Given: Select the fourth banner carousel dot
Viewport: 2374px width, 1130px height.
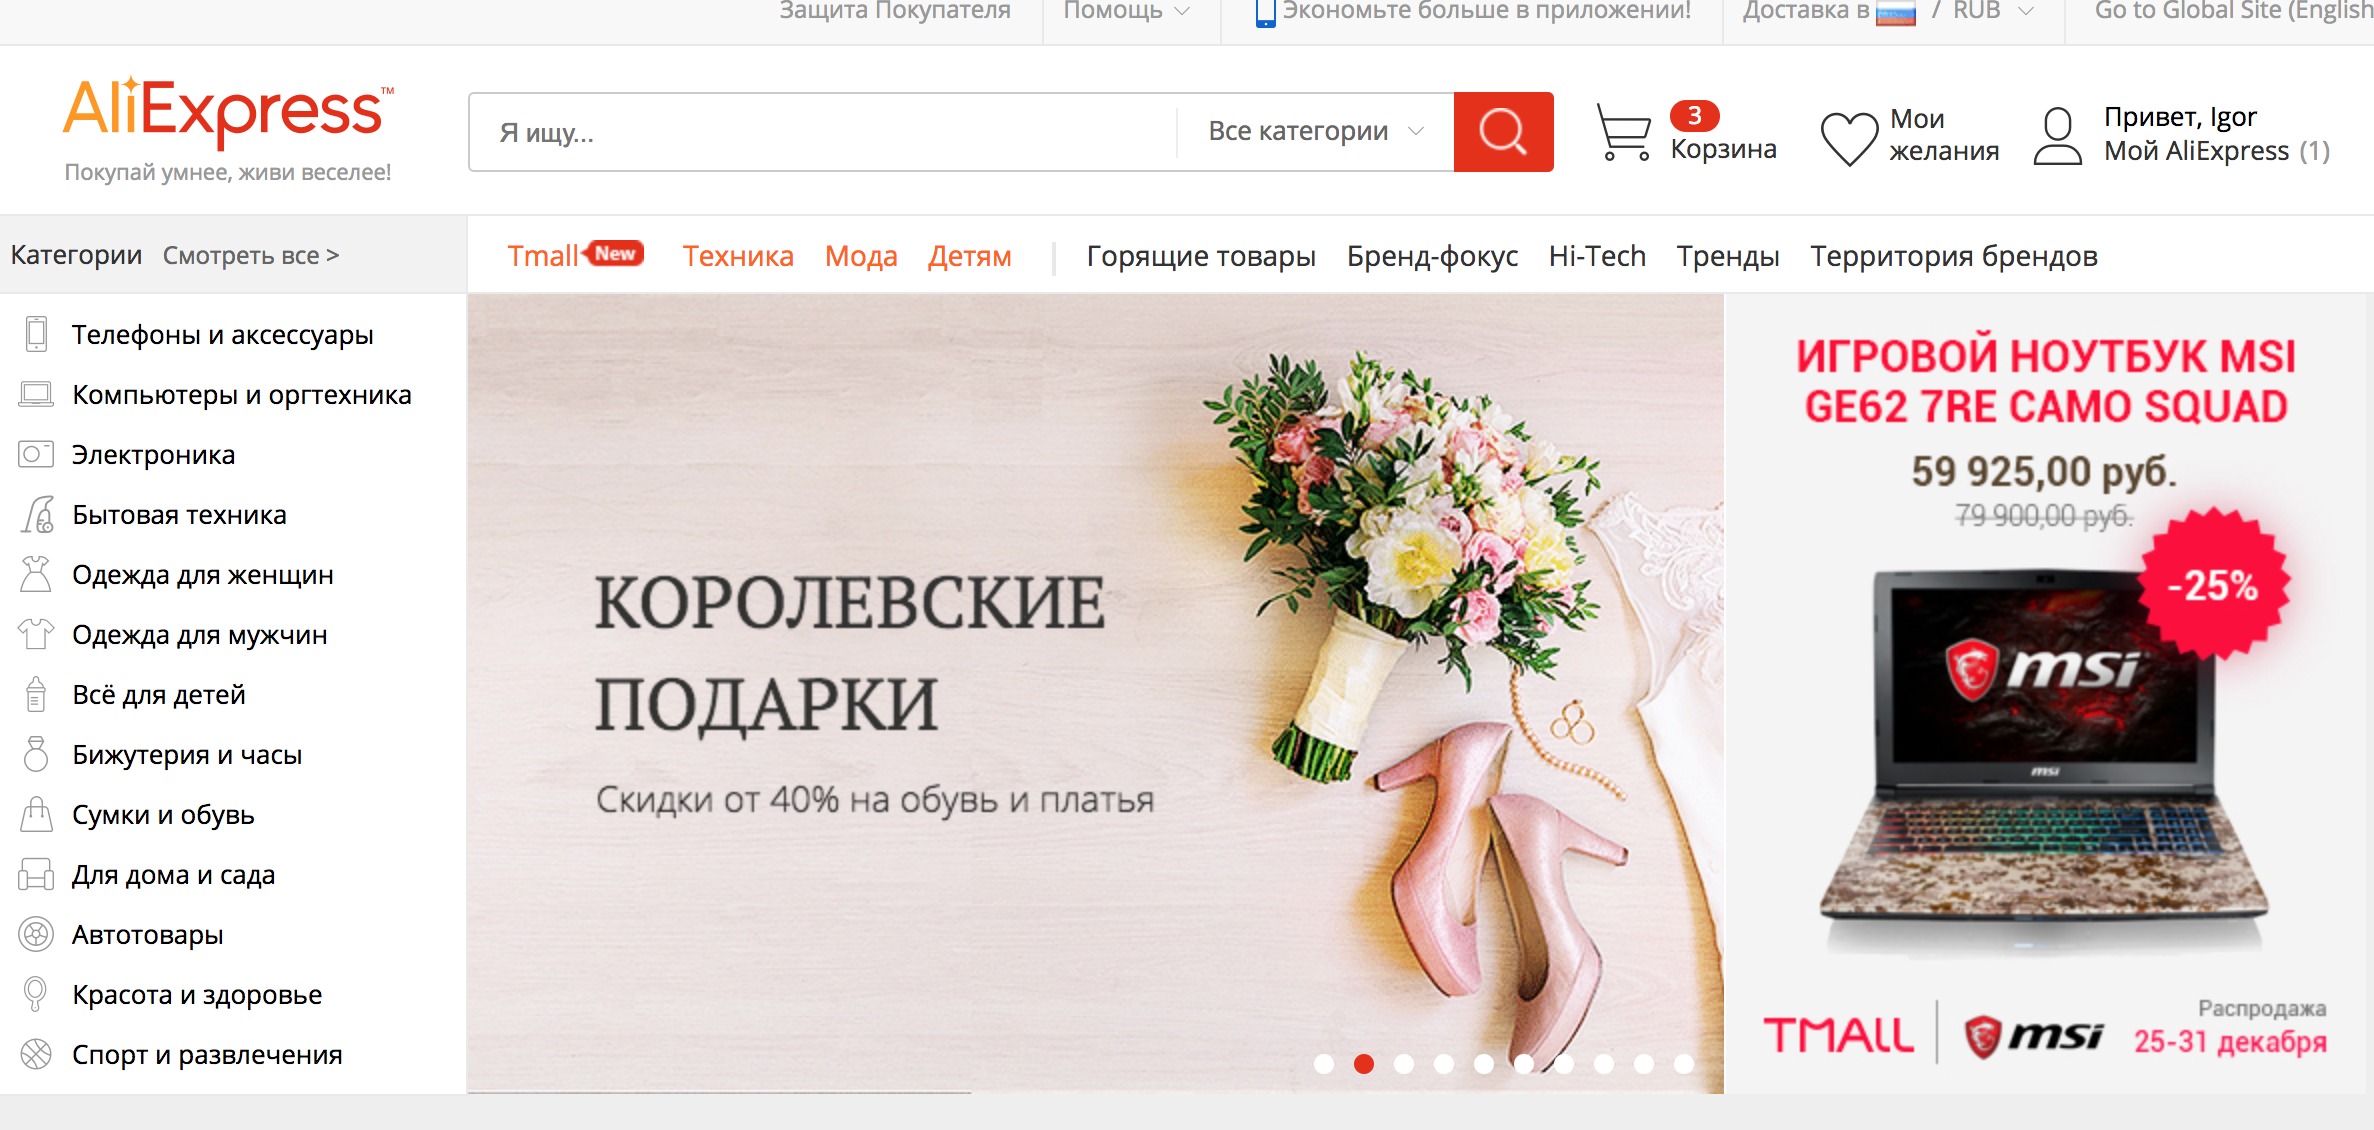Looking at the screenshot, I should pyautogui.click(x=1444, y=1064).
